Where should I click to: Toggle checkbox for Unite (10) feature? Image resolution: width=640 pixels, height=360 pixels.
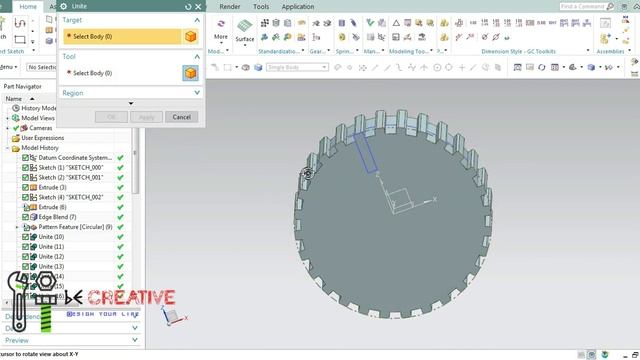pyautogui.click(x=25, y=237)
